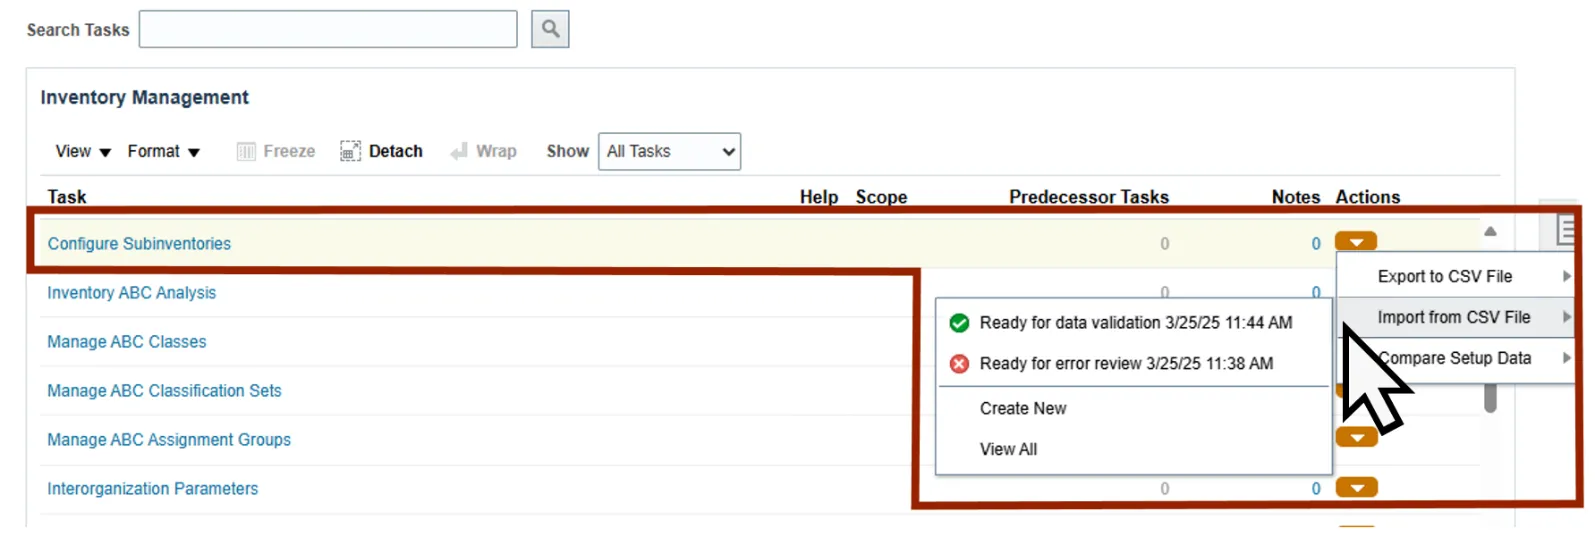The image size is (1595, 537).
Task: Choose Import from CSV File
Action: tap(1453, 317)
